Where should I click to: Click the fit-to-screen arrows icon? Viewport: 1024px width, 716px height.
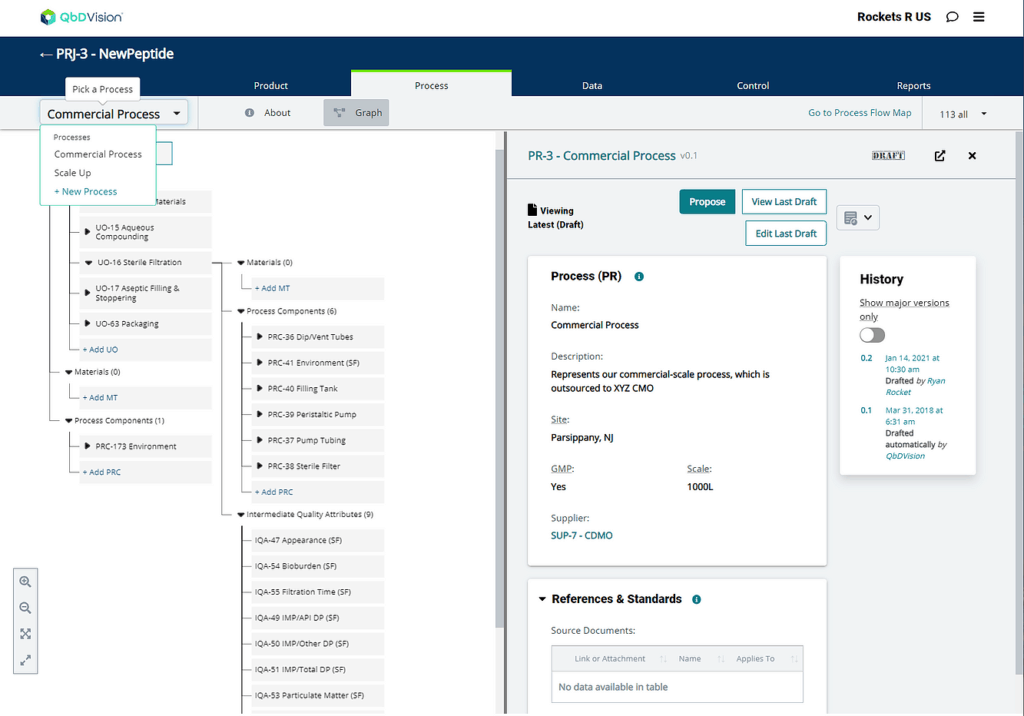tap(25, 633)
